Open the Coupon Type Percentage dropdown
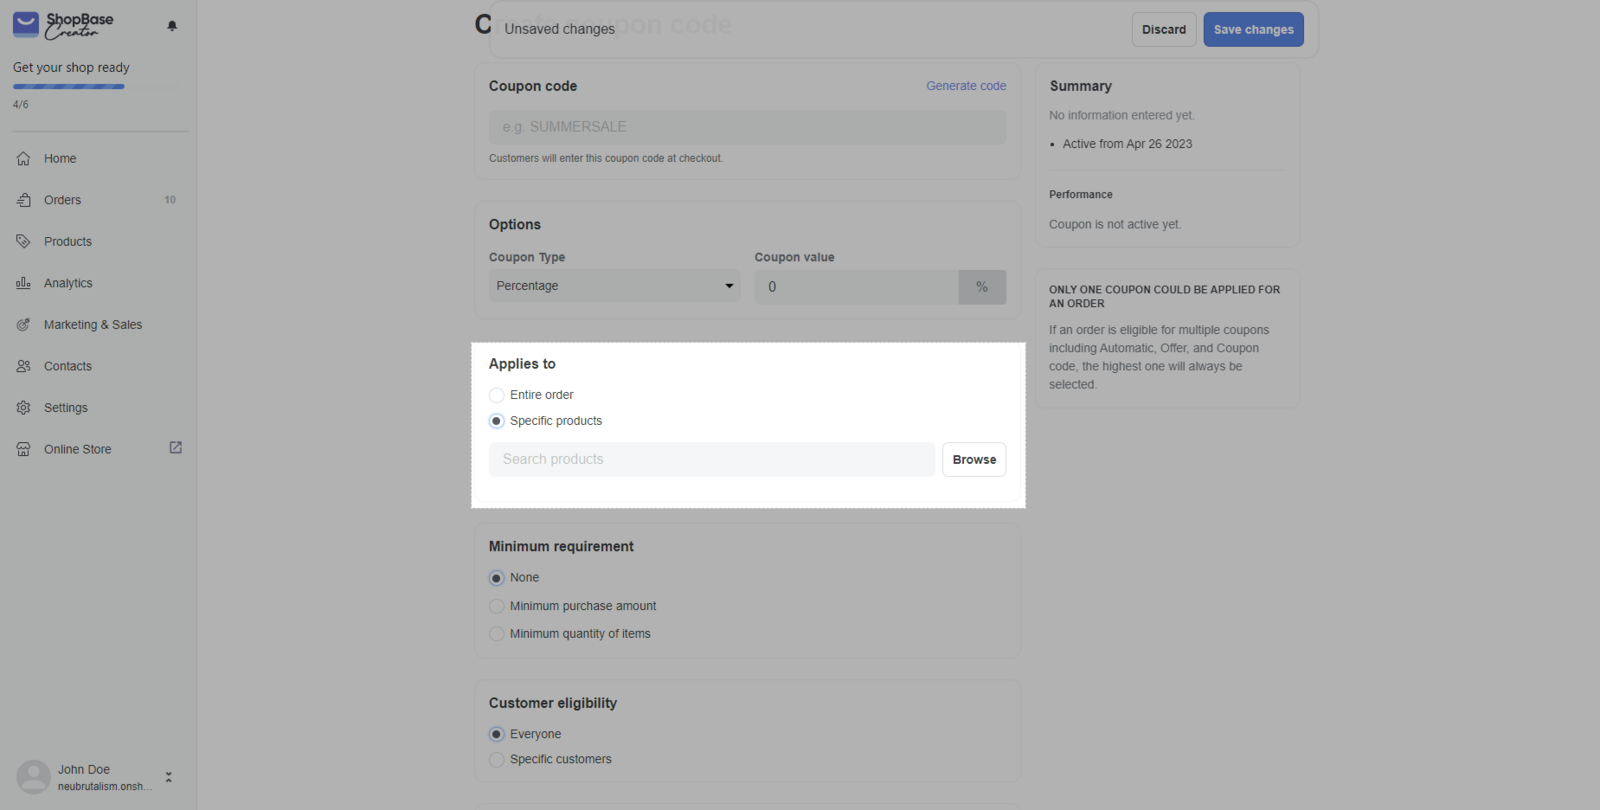This screenshot has width=1600, height=810. point(614,286)
